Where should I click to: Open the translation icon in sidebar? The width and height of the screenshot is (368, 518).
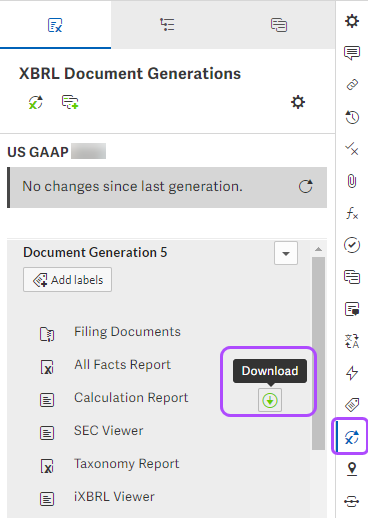352,341
